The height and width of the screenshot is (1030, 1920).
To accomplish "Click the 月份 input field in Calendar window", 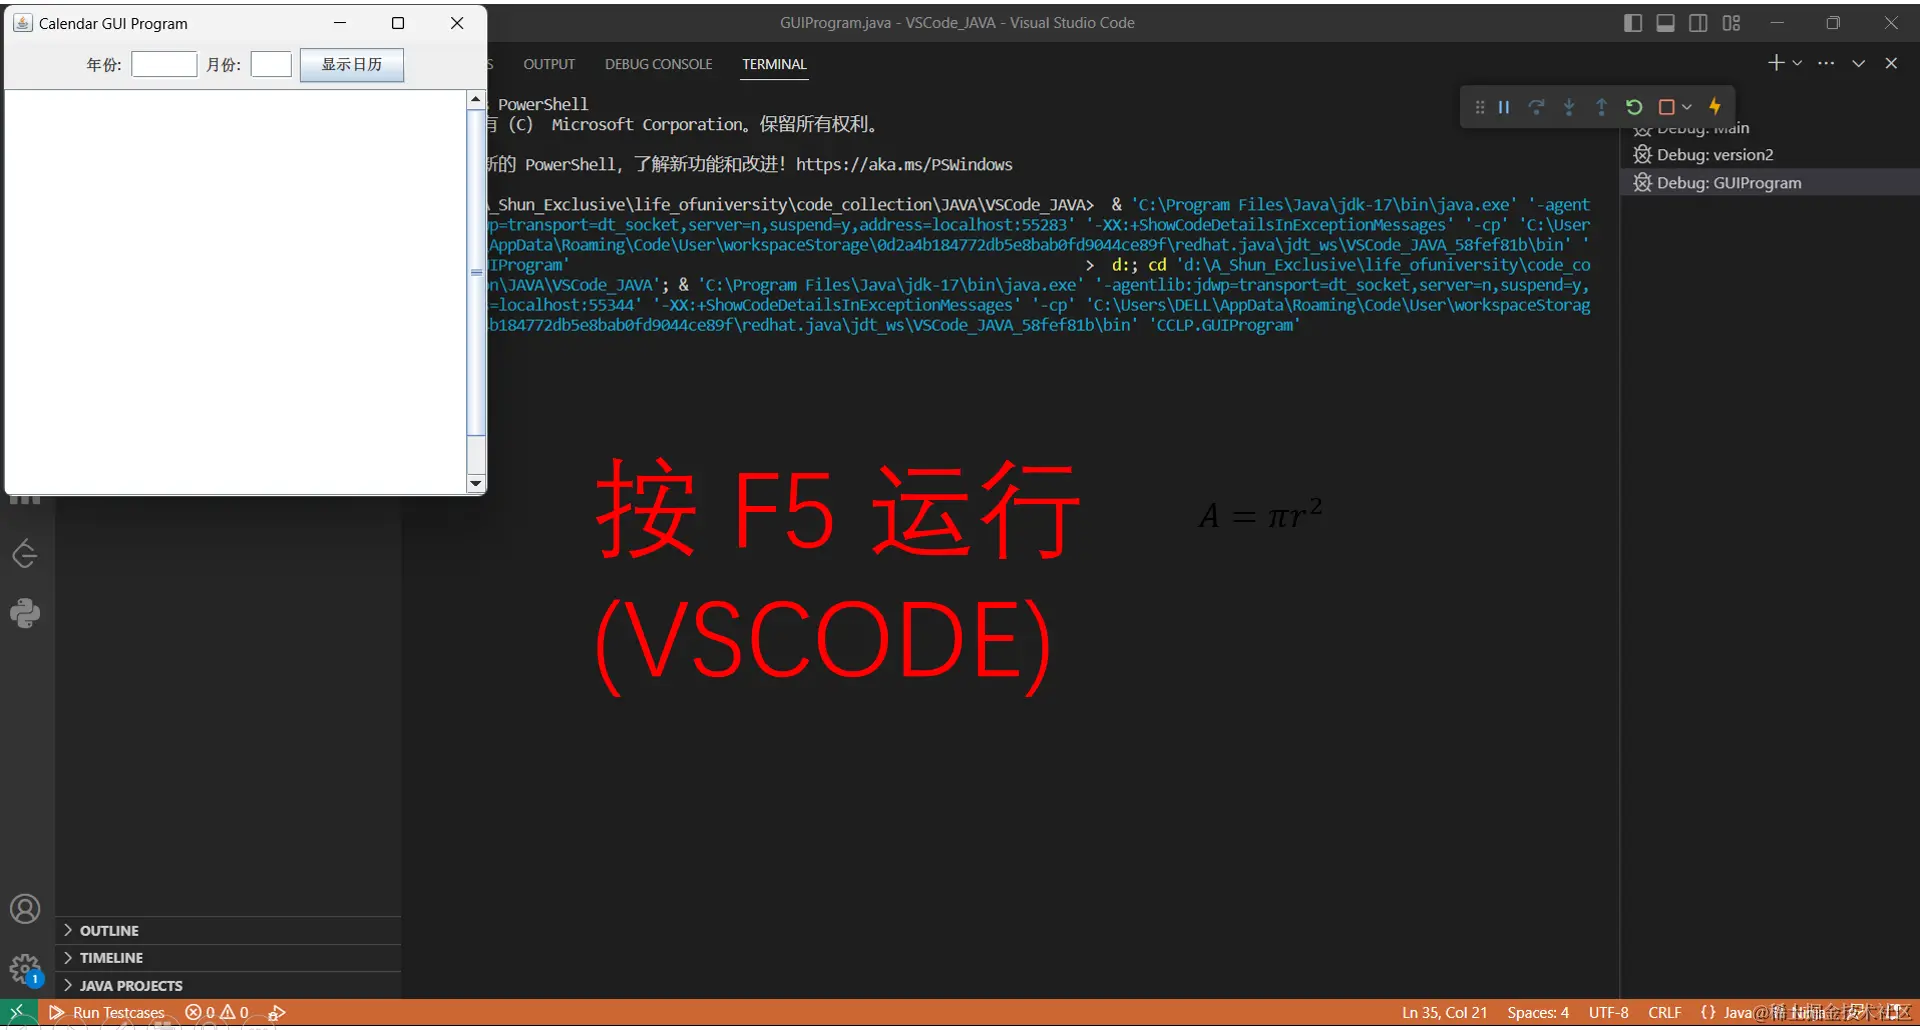I will 271,65.
